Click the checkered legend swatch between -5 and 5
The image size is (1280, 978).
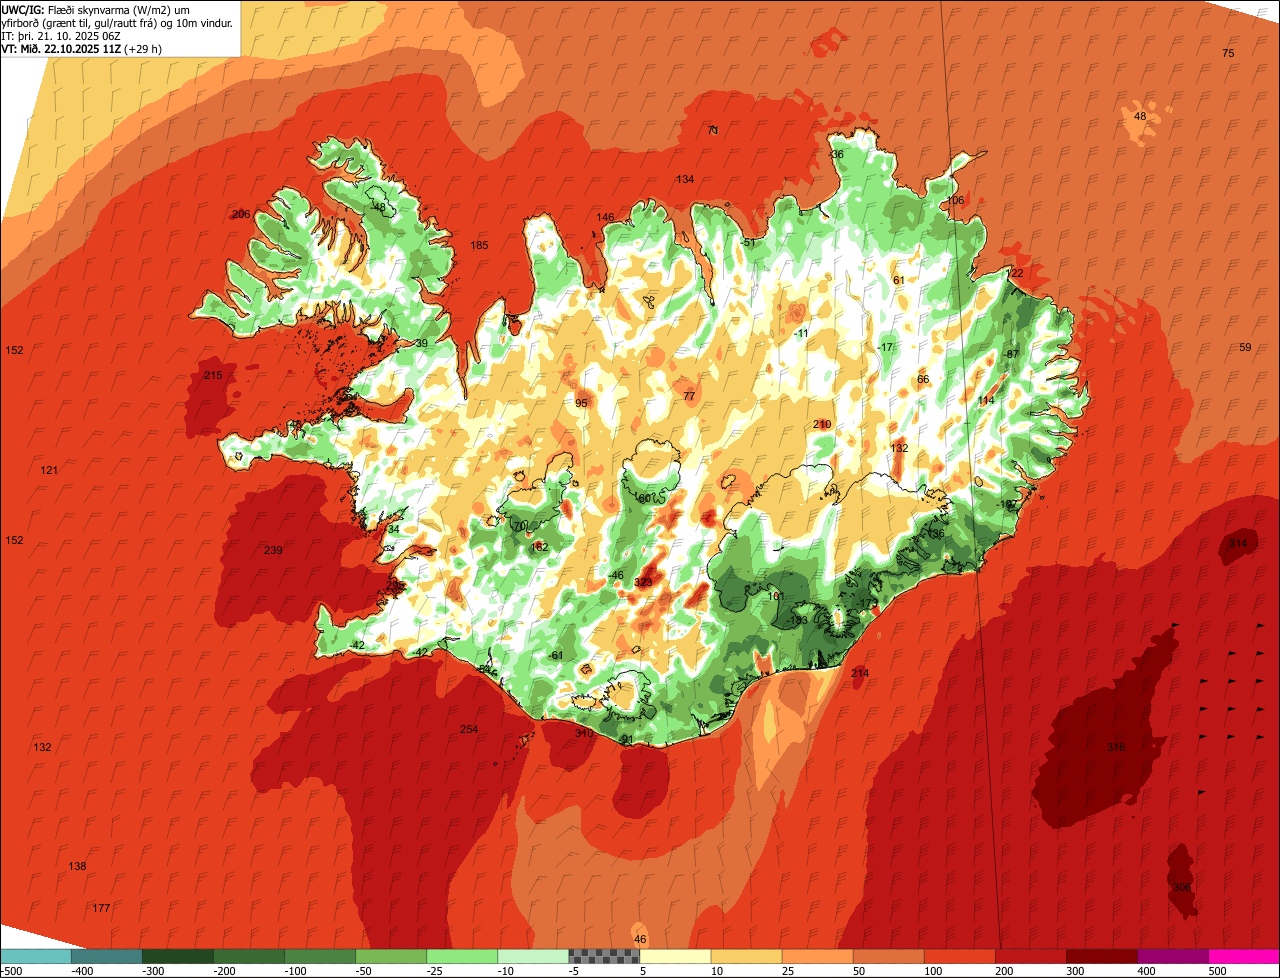pos(604,956)
